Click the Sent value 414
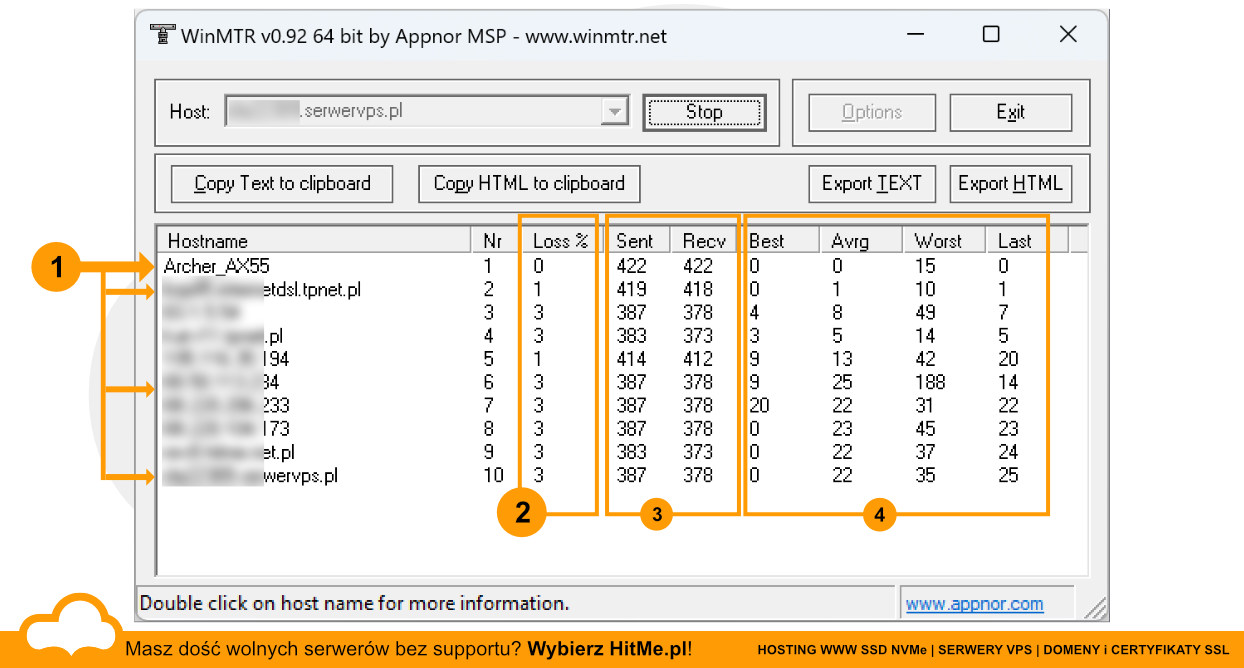 point(631,359)
